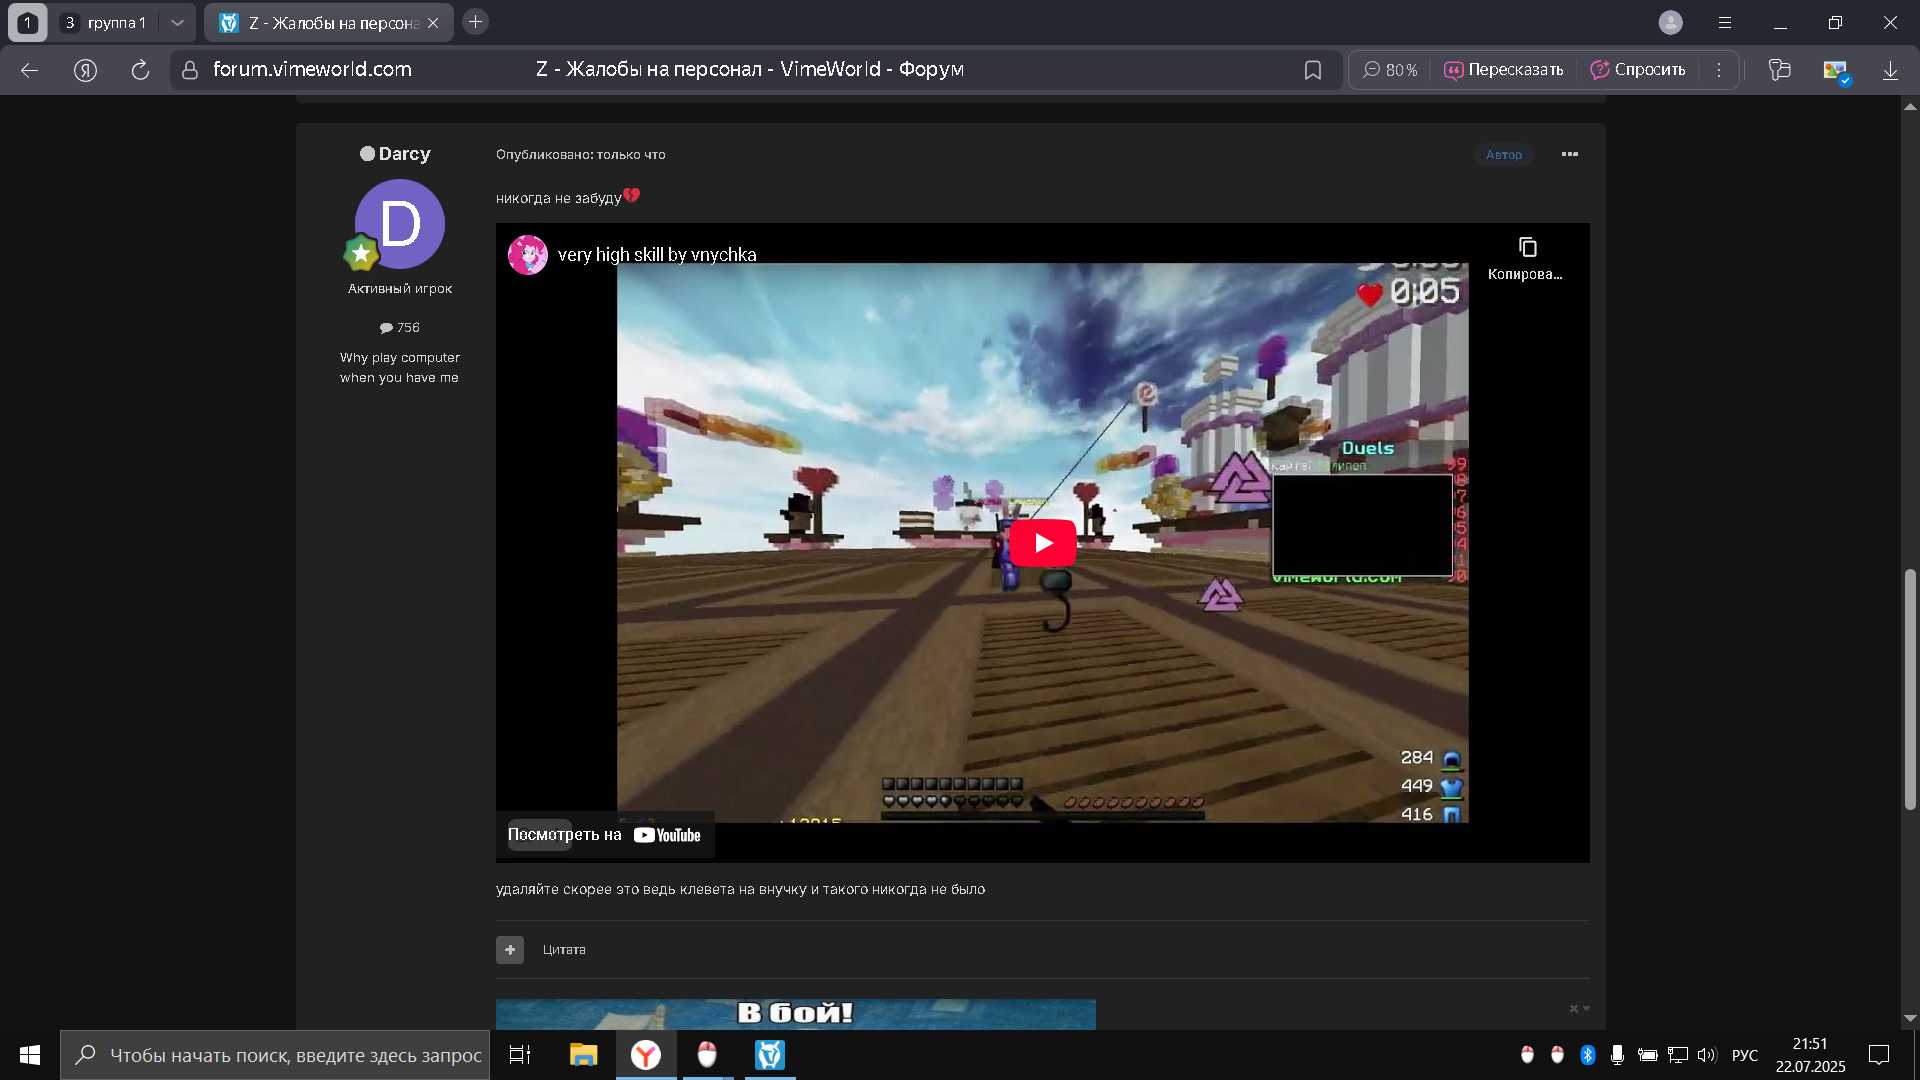Screen dimensions: 1920x1080
Task: Close the Жалобы на персонал tab
Action: [433, 22]
